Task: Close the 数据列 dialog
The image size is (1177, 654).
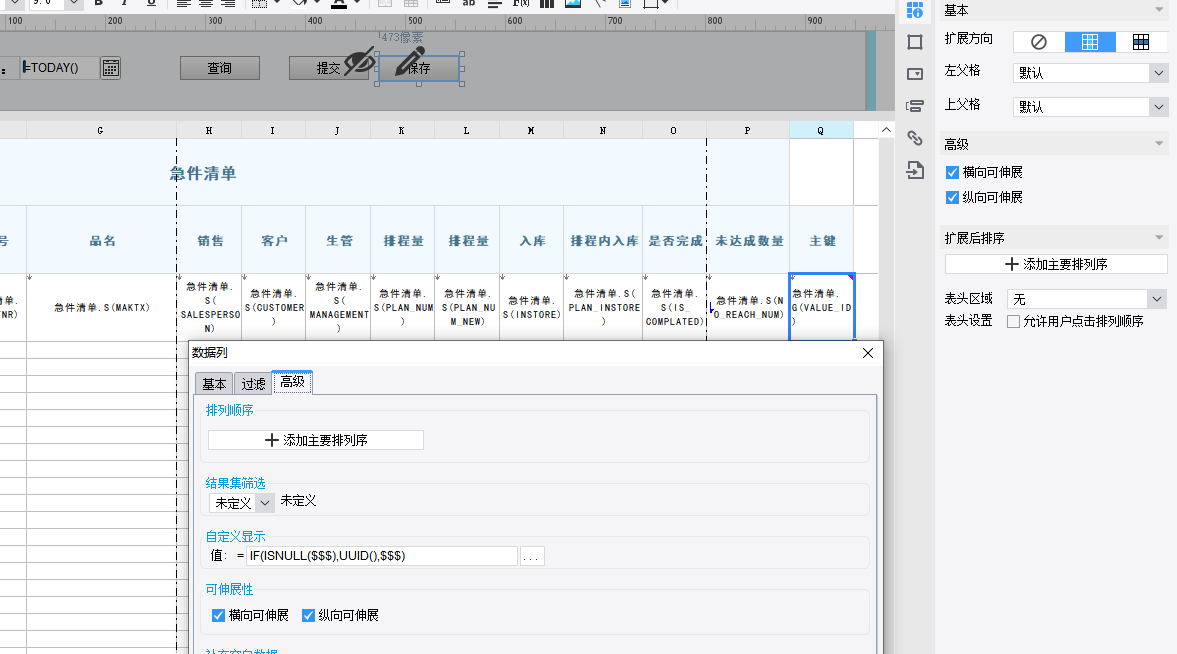Action: 868,353
